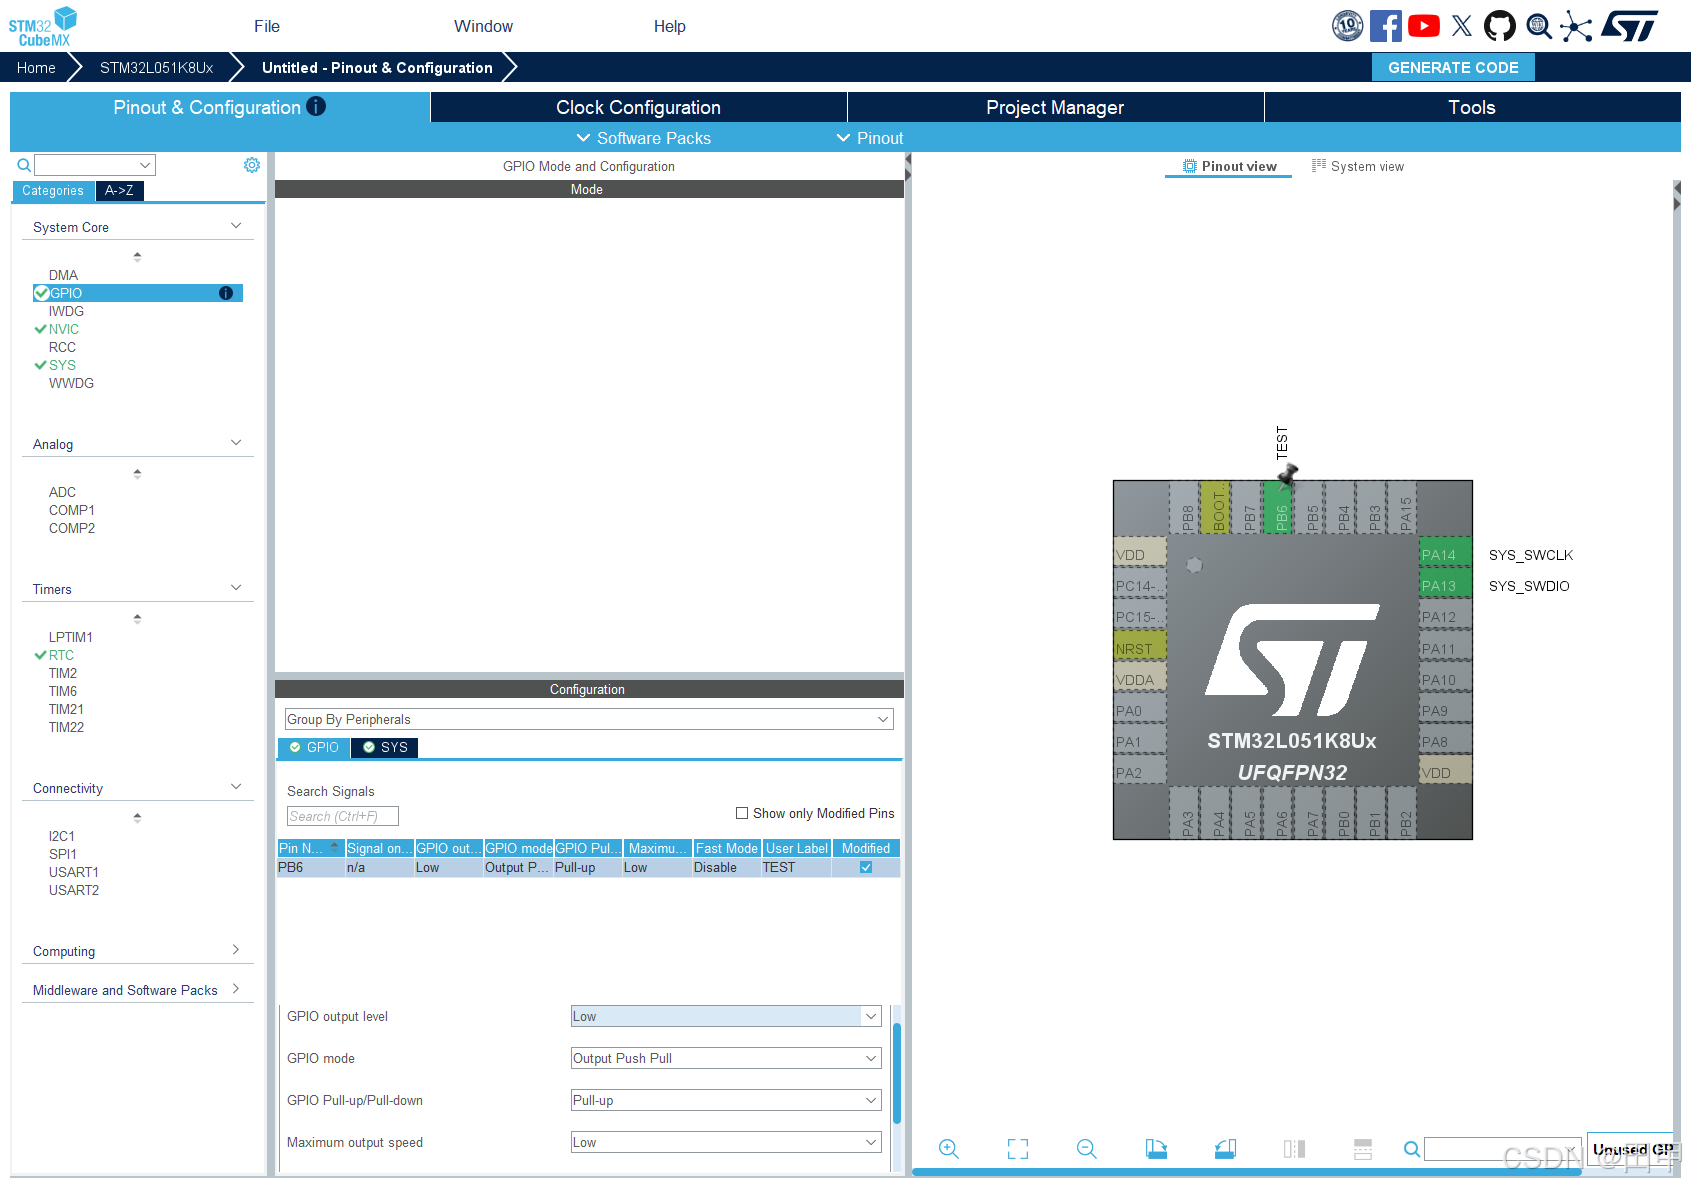1691x1188 pixels.
Task: Open the GPIO mode dropdown
Action: (x=726, y=1058)
